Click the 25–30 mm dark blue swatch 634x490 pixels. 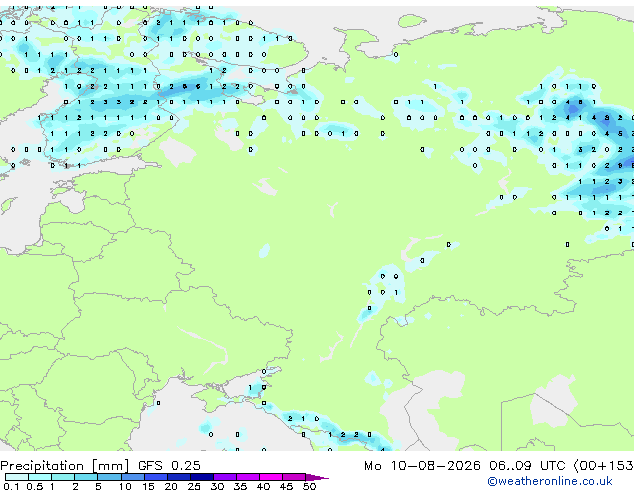[x=202, y=477]
